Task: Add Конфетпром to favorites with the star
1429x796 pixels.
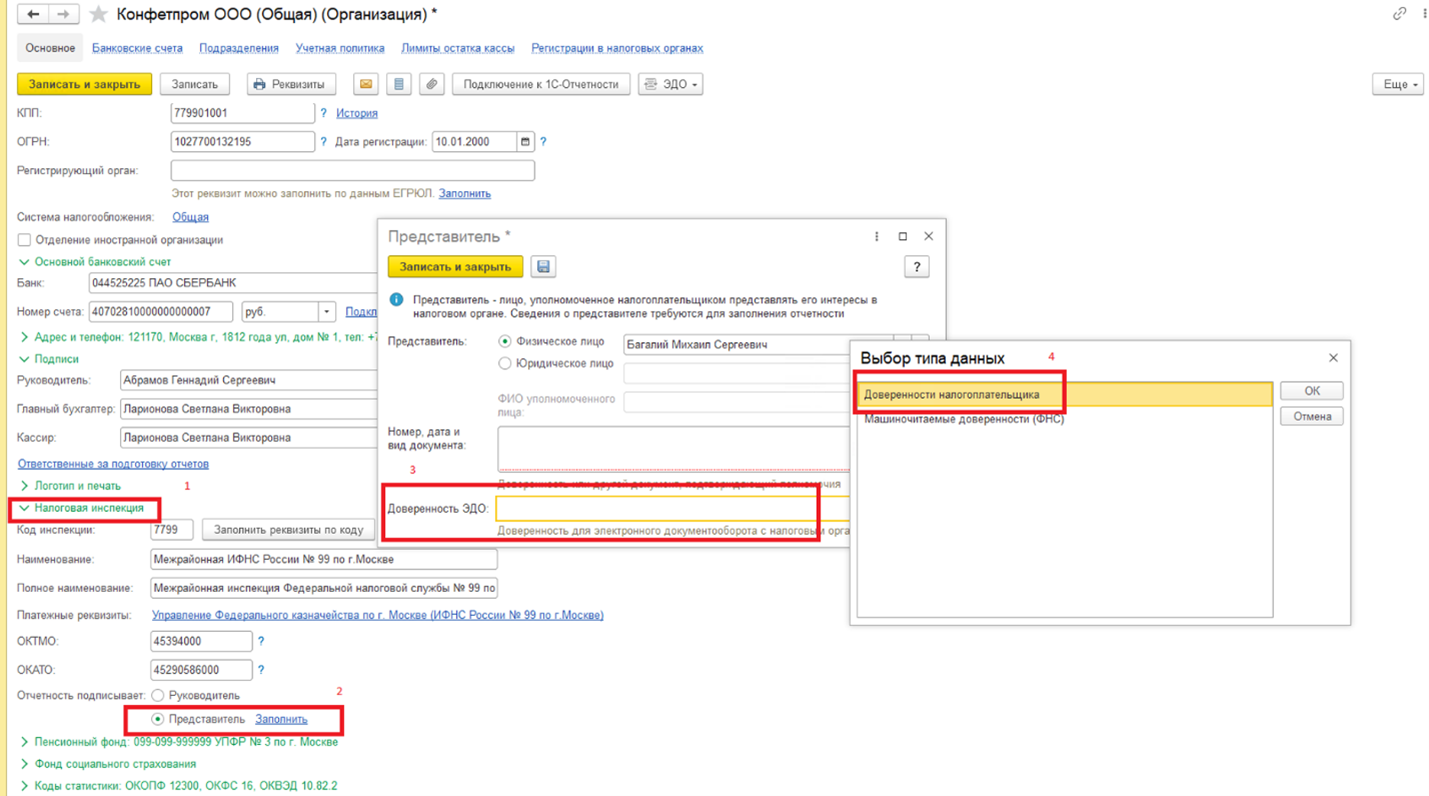Action: [x=98, y=15]
